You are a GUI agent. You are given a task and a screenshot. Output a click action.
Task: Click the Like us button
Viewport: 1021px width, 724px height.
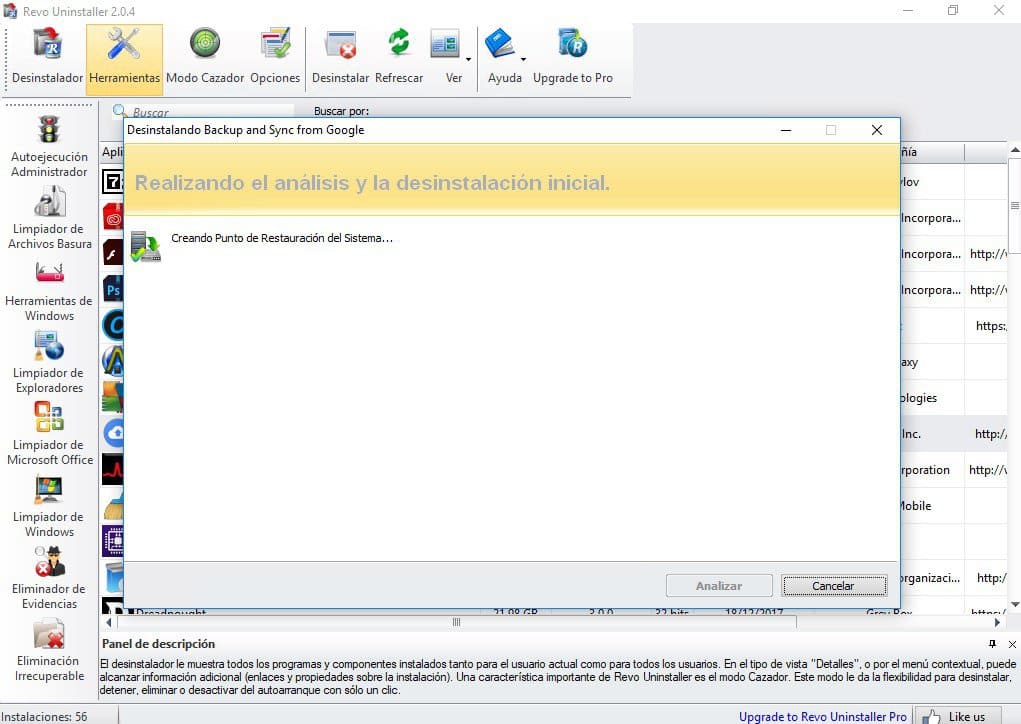(957, 716)
